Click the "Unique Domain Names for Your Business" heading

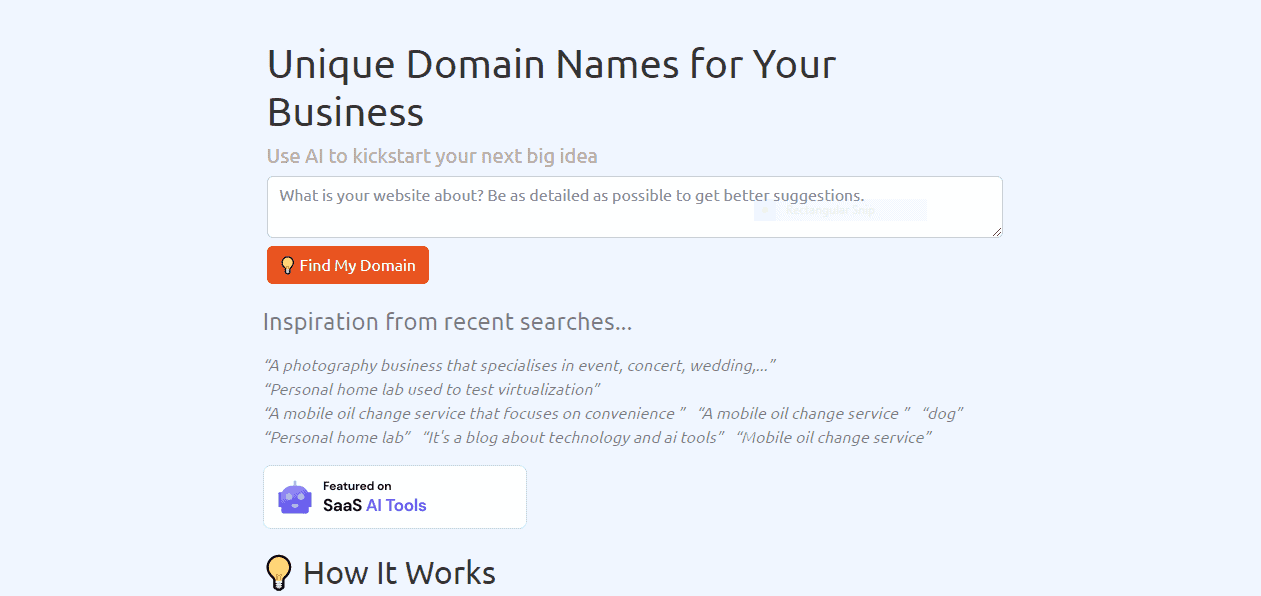(551, 88)
